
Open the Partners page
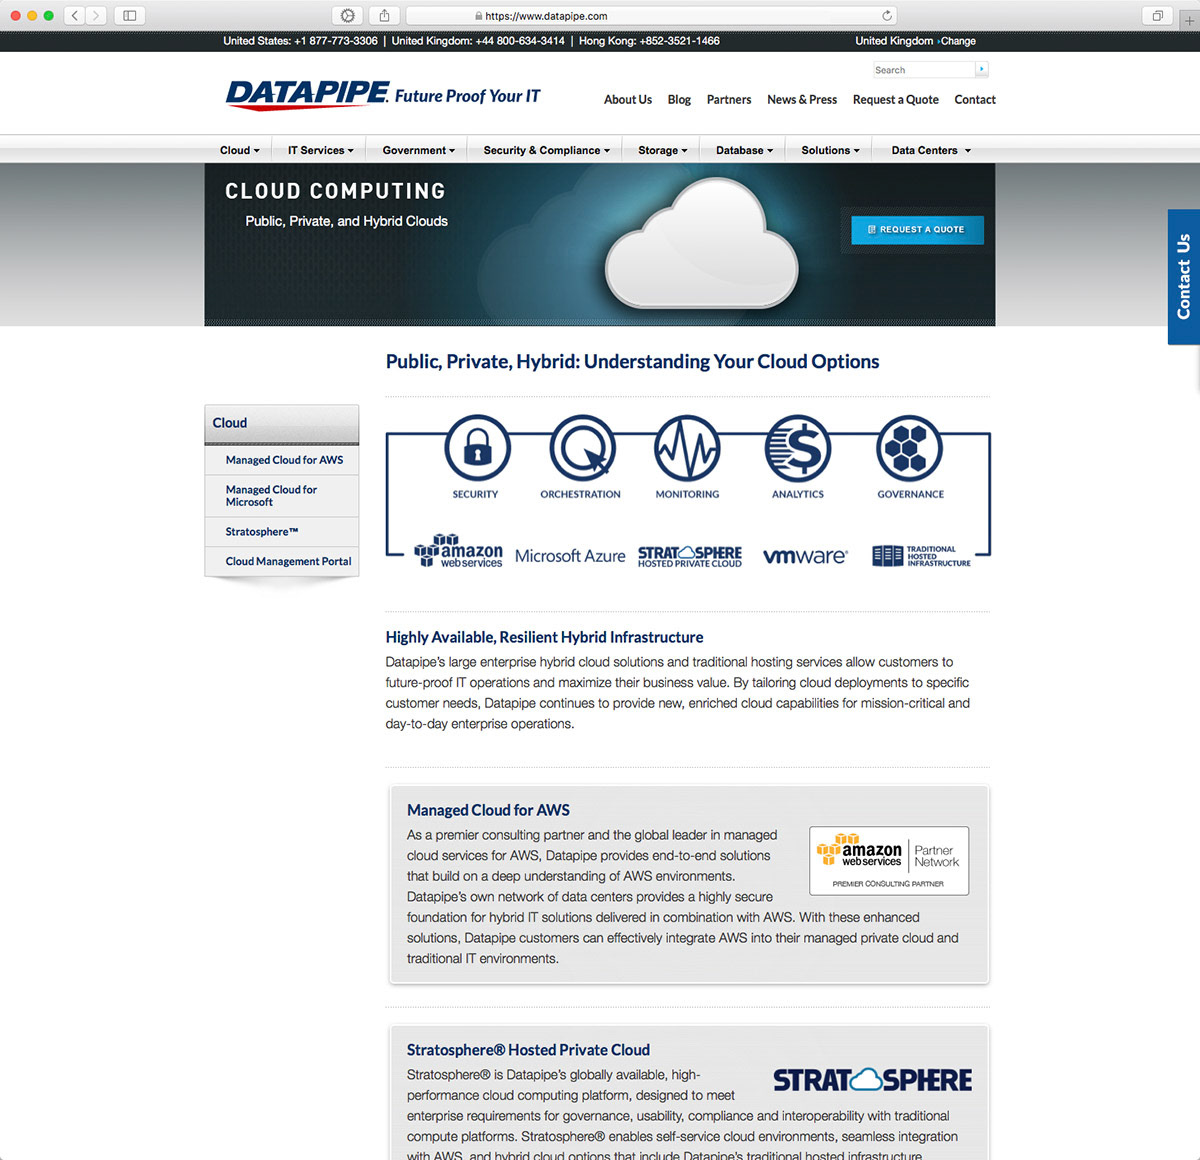(729, 99)
